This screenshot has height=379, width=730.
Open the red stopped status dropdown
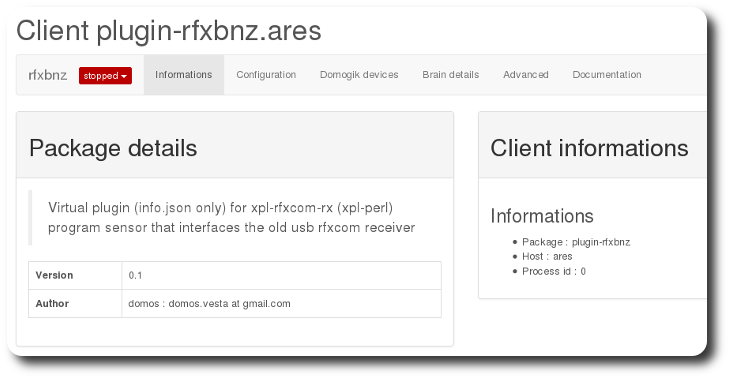pyautogui.click(x=105, y=75)
